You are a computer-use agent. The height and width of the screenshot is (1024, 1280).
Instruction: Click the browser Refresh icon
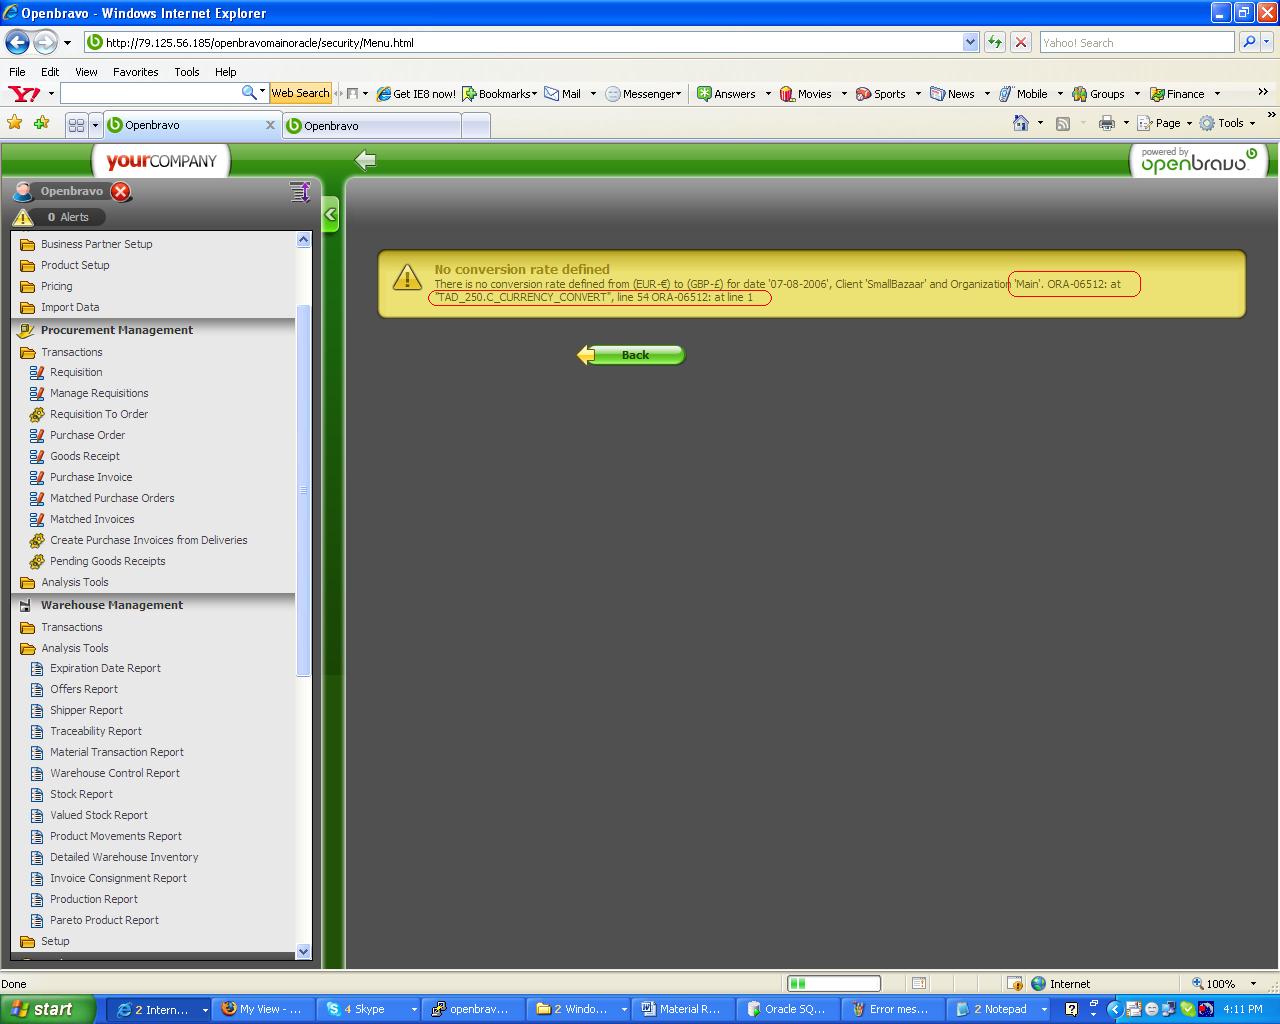[x=995, y=42]
